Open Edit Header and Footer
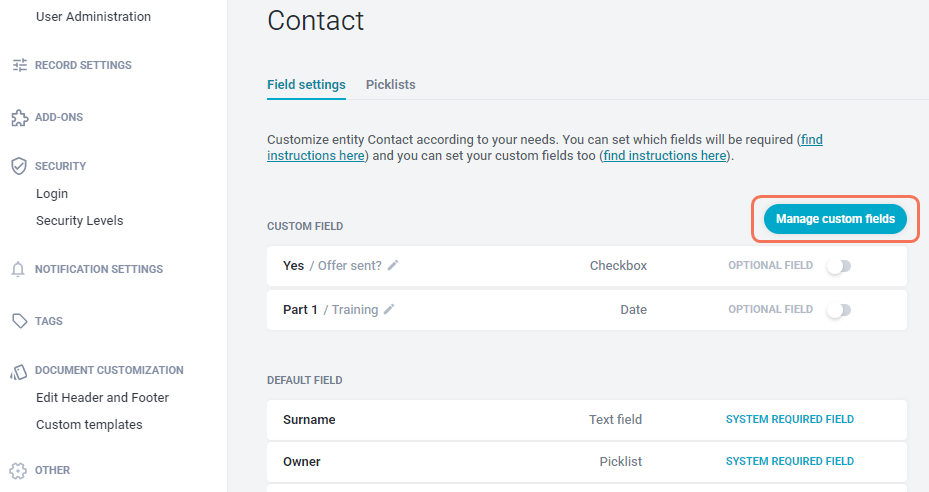 pos(102,398)
